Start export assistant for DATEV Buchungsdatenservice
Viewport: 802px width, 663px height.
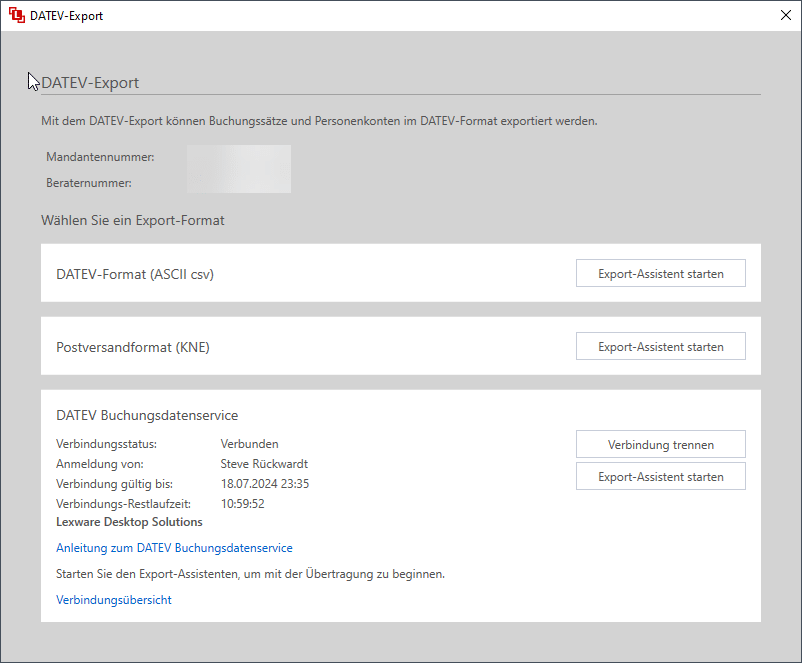coord(660,476)
